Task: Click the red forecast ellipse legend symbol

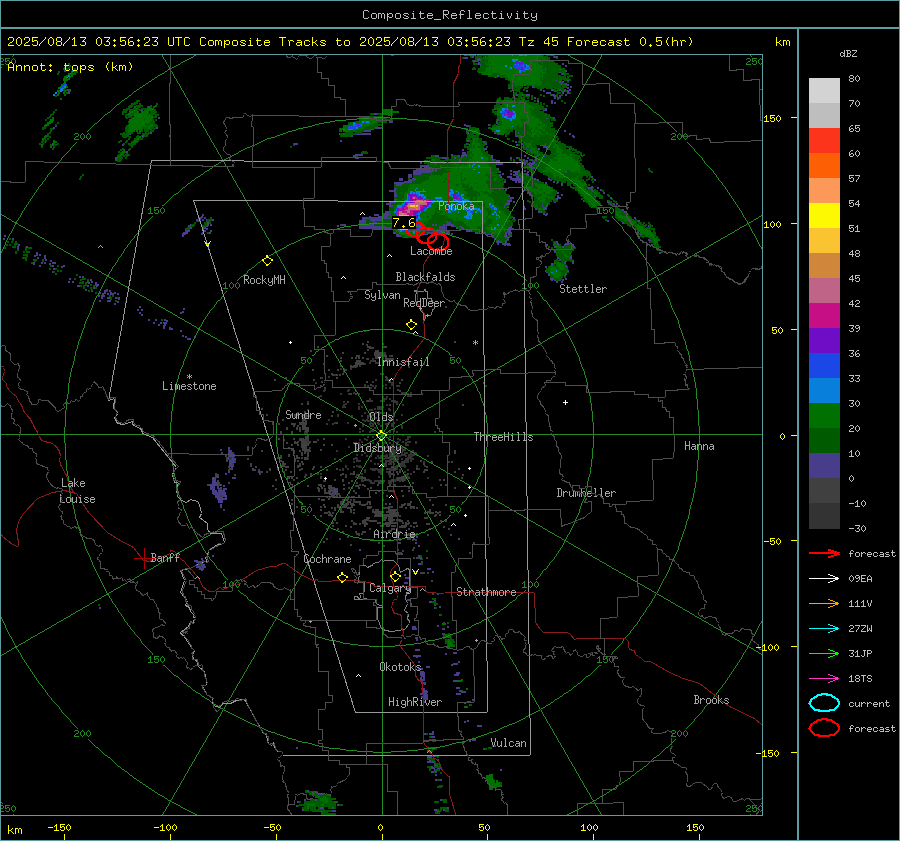Action: (824, 728)
